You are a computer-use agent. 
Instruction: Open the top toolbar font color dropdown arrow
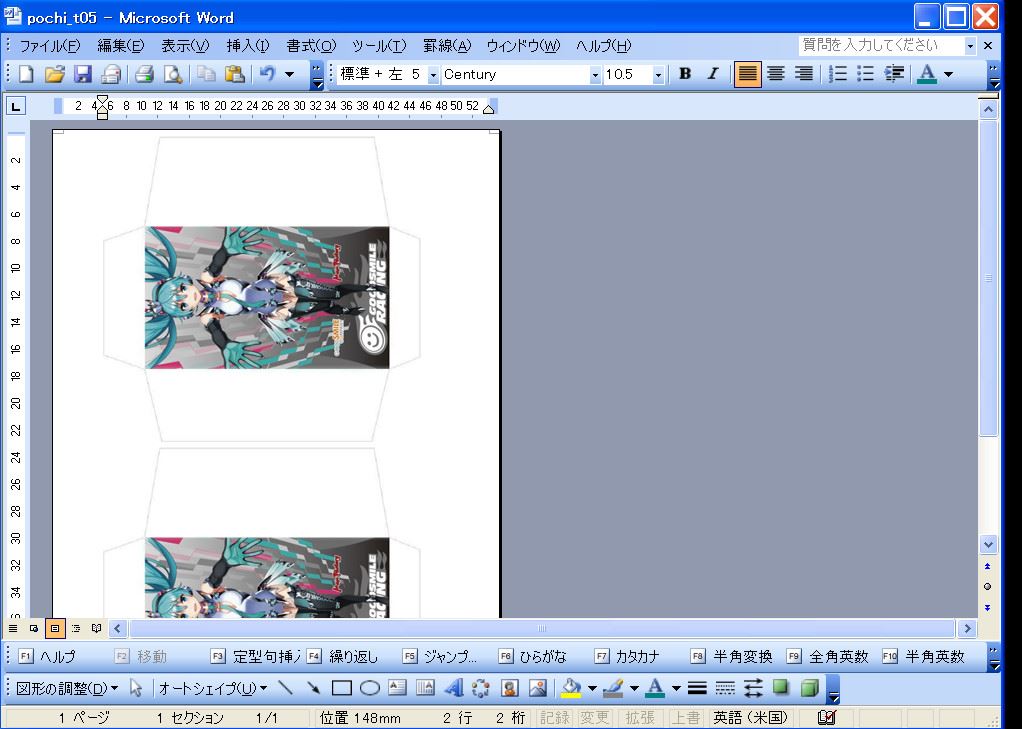[x=949, y=74]
